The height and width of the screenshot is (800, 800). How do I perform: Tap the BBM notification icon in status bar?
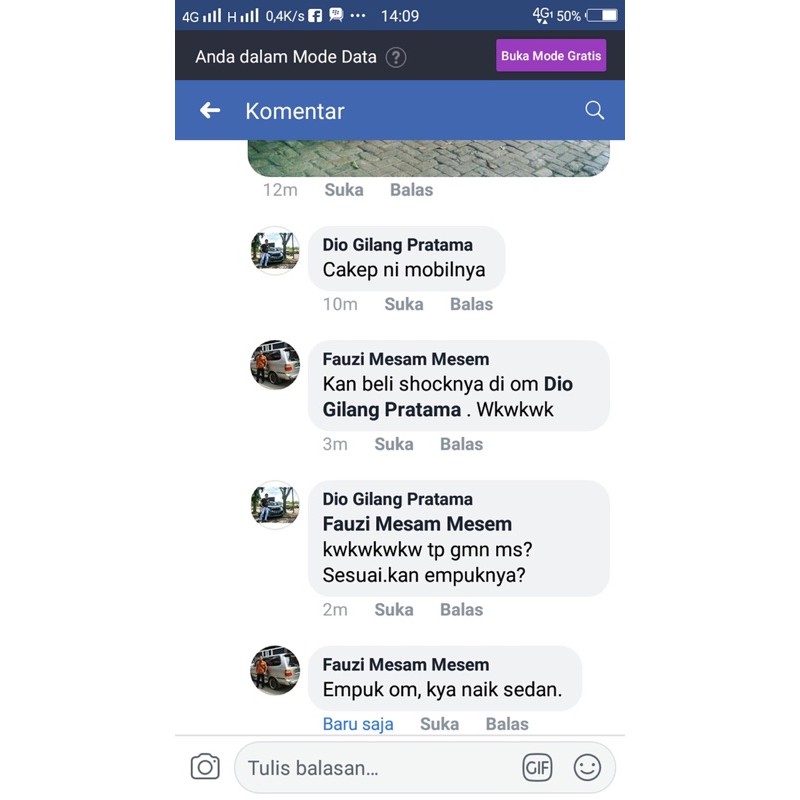(336, 15)
